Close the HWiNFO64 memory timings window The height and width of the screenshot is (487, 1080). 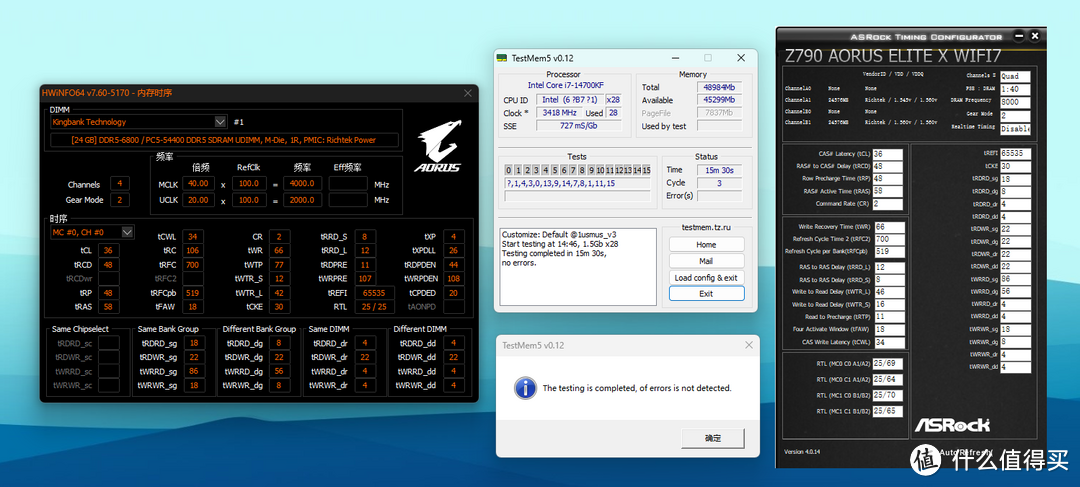click(x=468, y=93)
